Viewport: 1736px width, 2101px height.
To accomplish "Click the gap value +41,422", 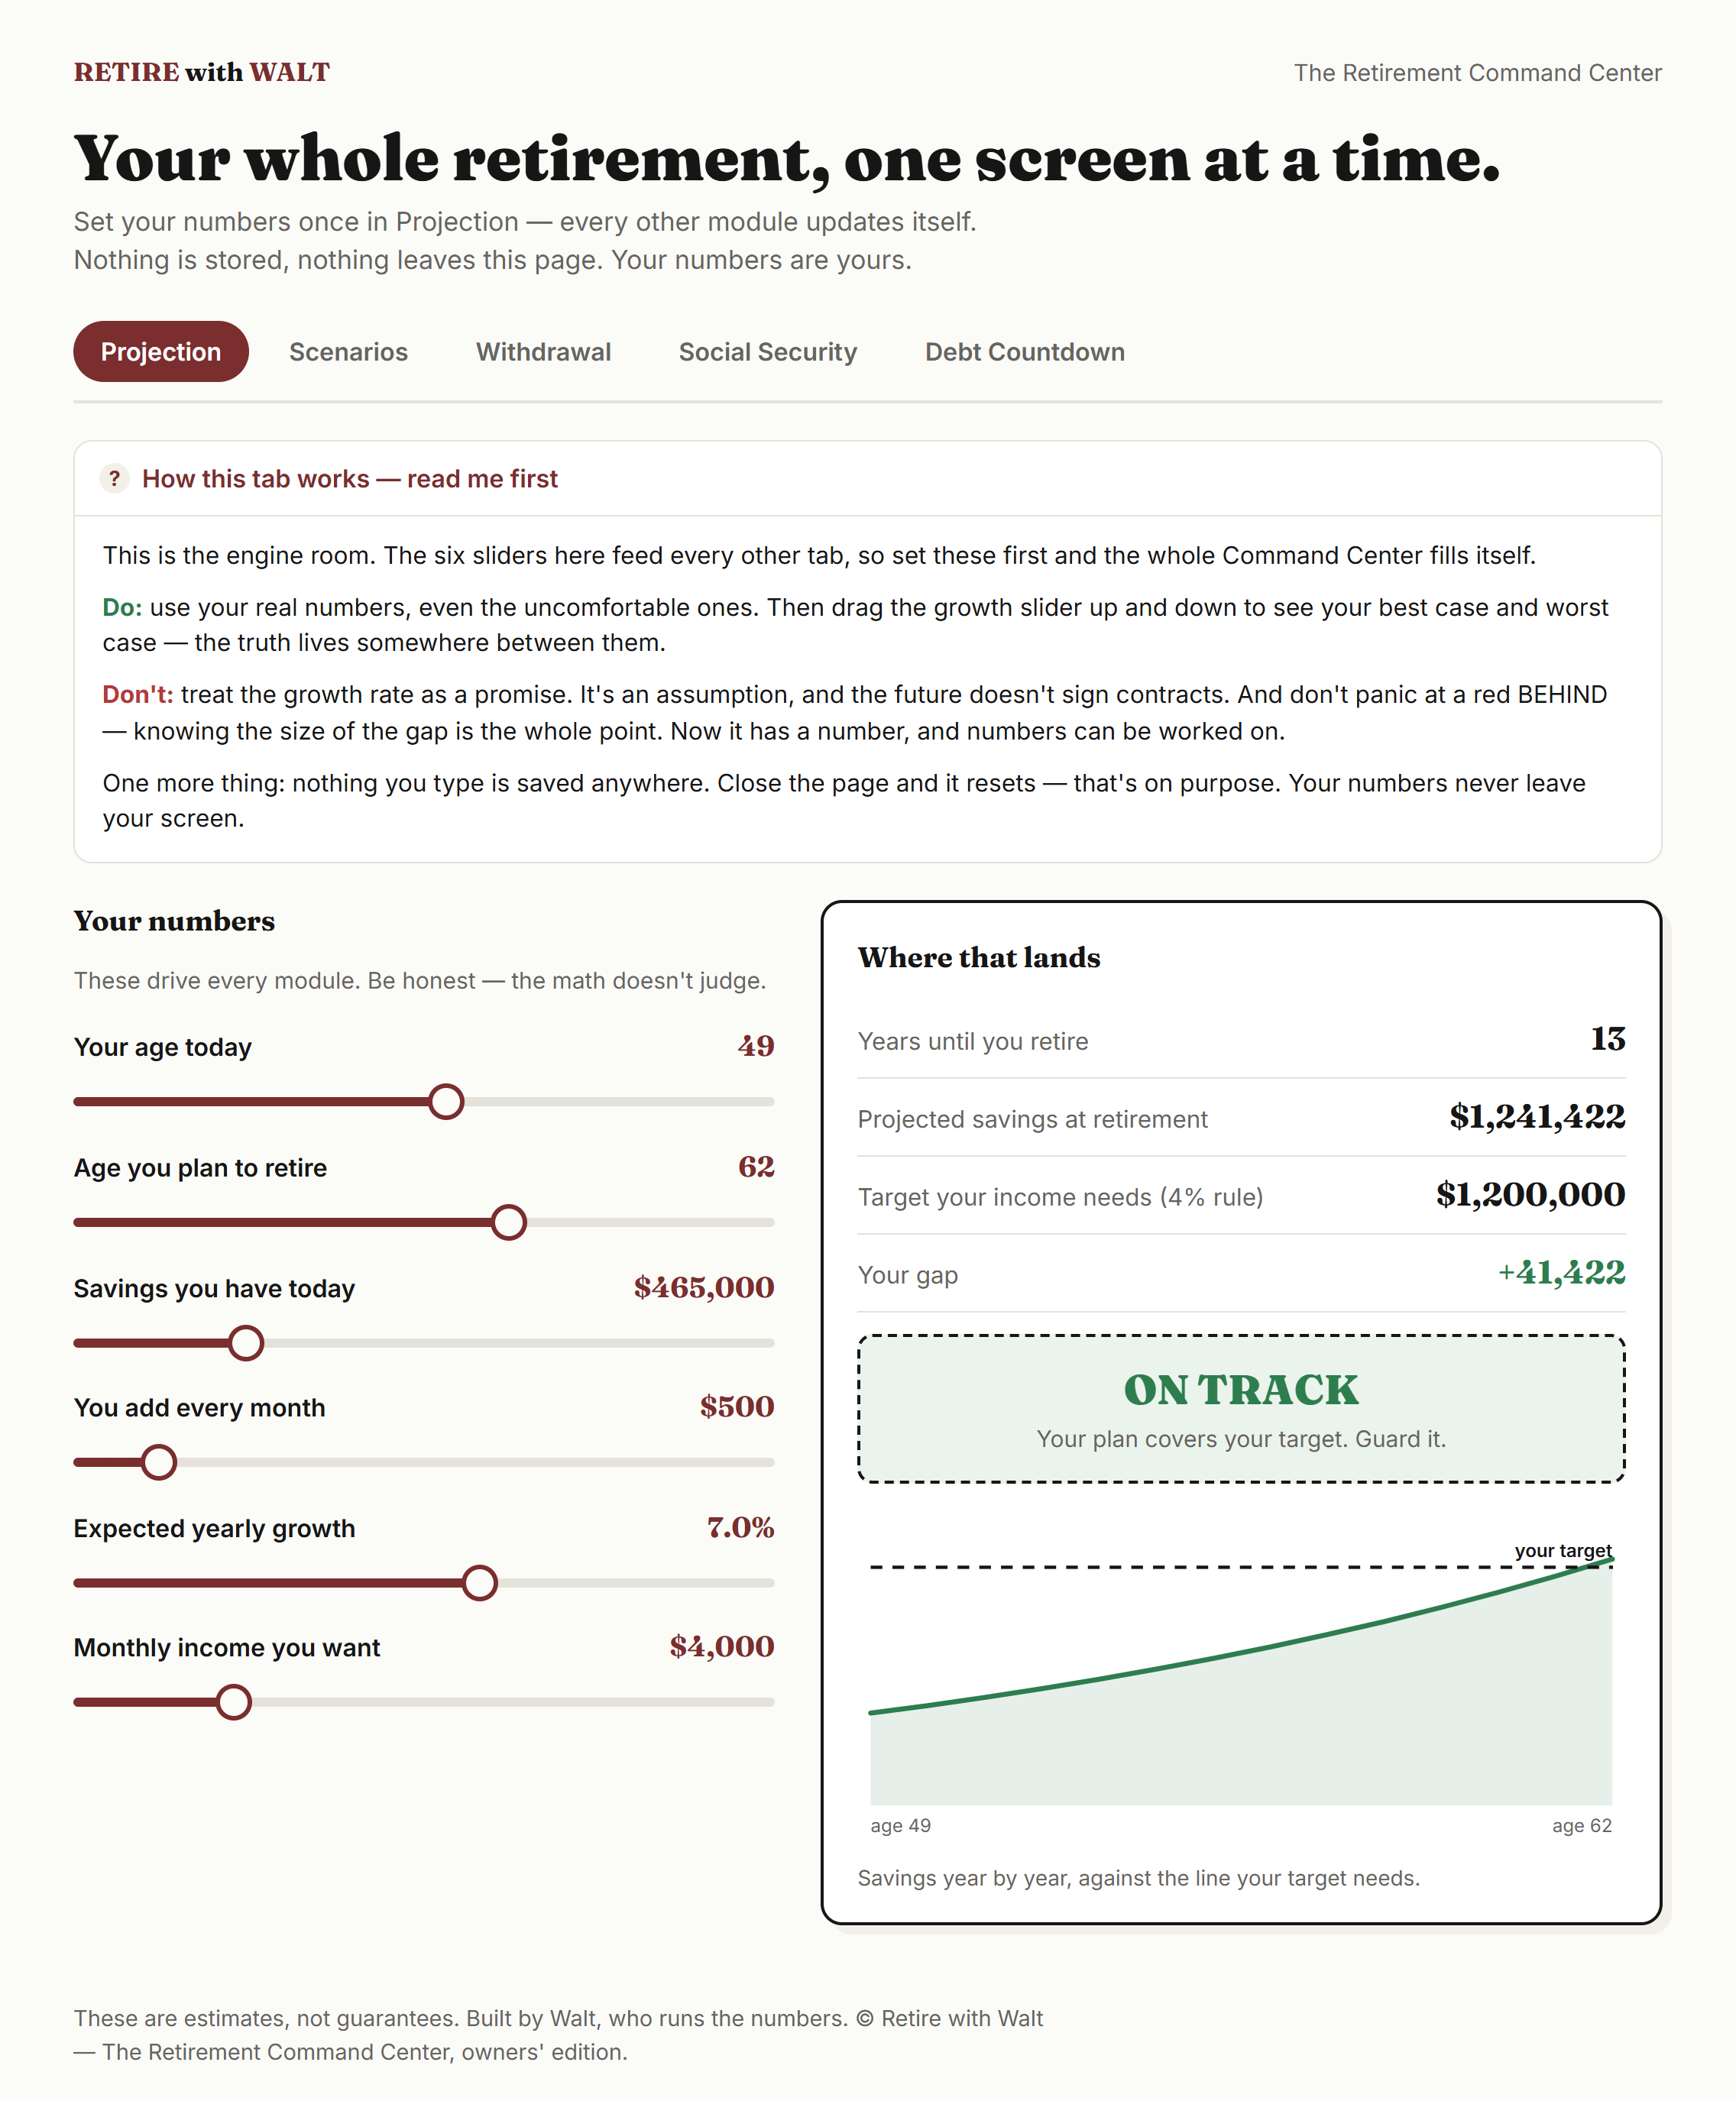I will point(1561,1273).
